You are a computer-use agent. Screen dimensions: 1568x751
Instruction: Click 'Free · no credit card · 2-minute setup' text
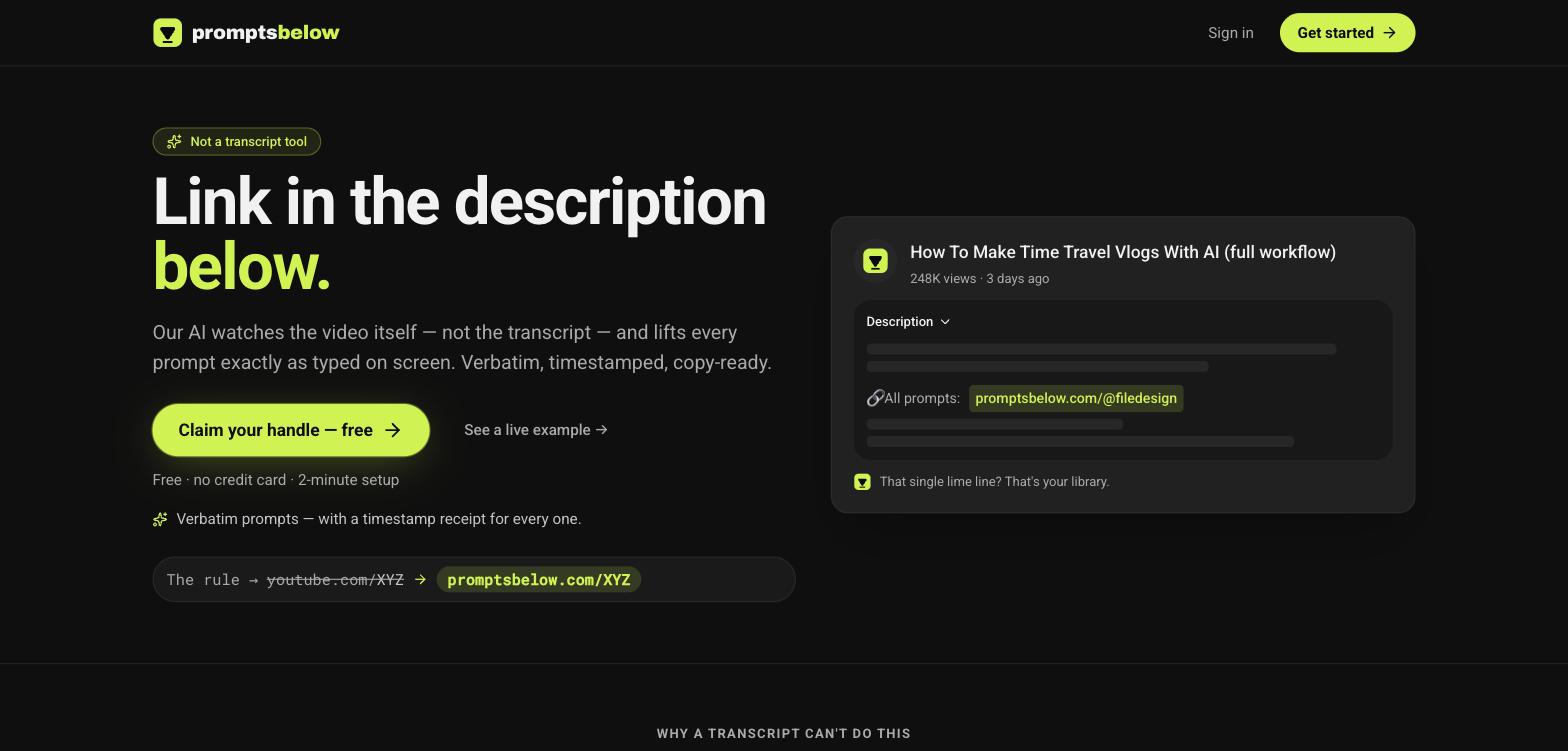pyautogui.click(x=276, y=480)
